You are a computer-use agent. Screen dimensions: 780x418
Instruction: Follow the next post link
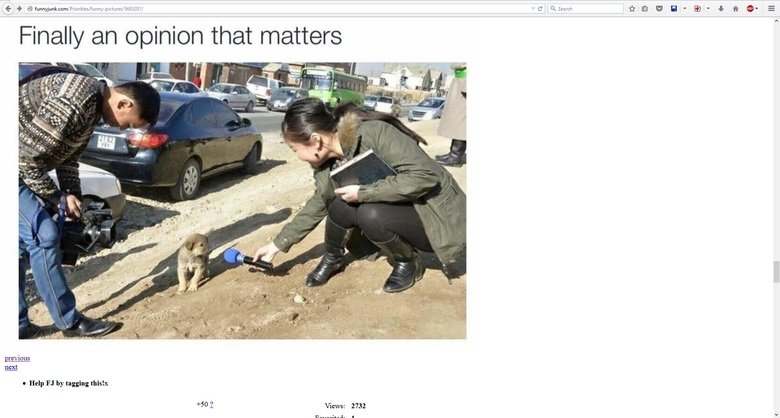pos(11,367)
